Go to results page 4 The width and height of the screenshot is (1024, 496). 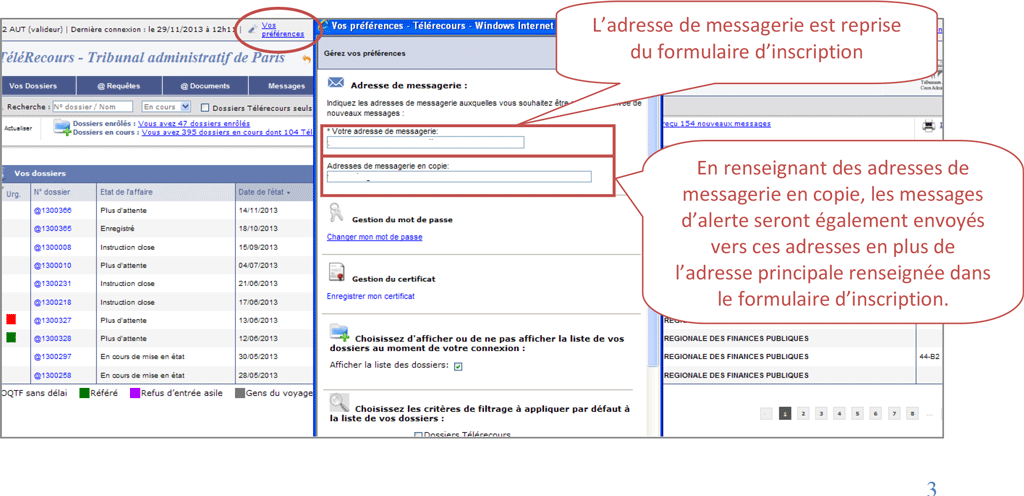pos(839,413)
